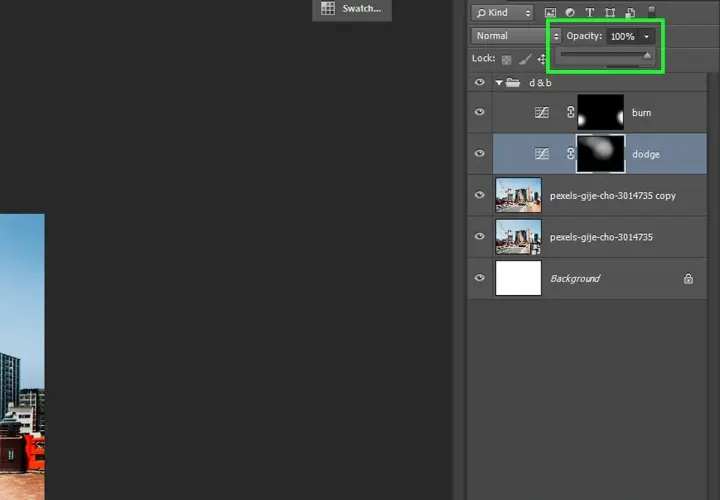Filter layers by adjustment layers icon
This screenshot has width=720, height=500.
(x=570, y=13)
